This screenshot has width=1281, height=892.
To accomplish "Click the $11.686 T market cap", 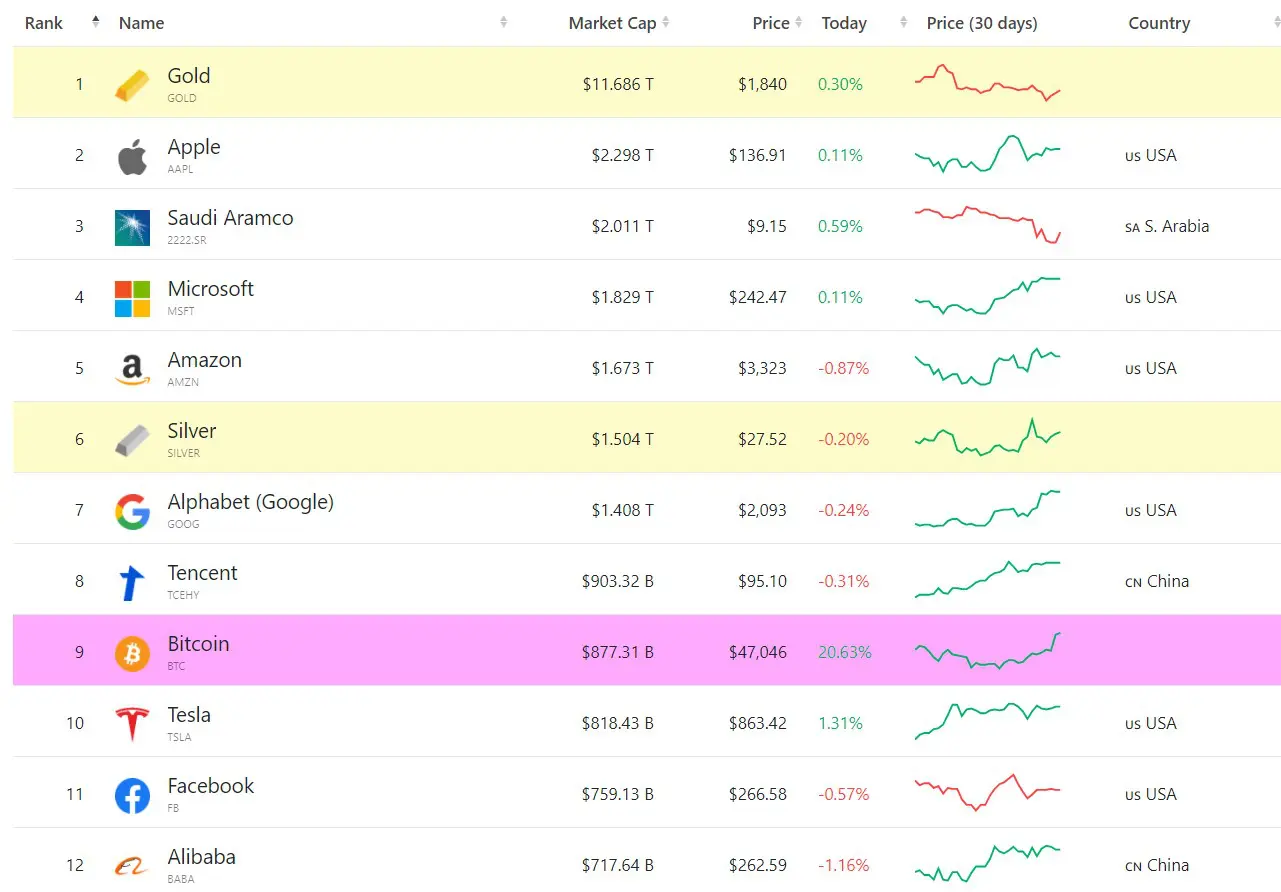I will click(618, 84).
